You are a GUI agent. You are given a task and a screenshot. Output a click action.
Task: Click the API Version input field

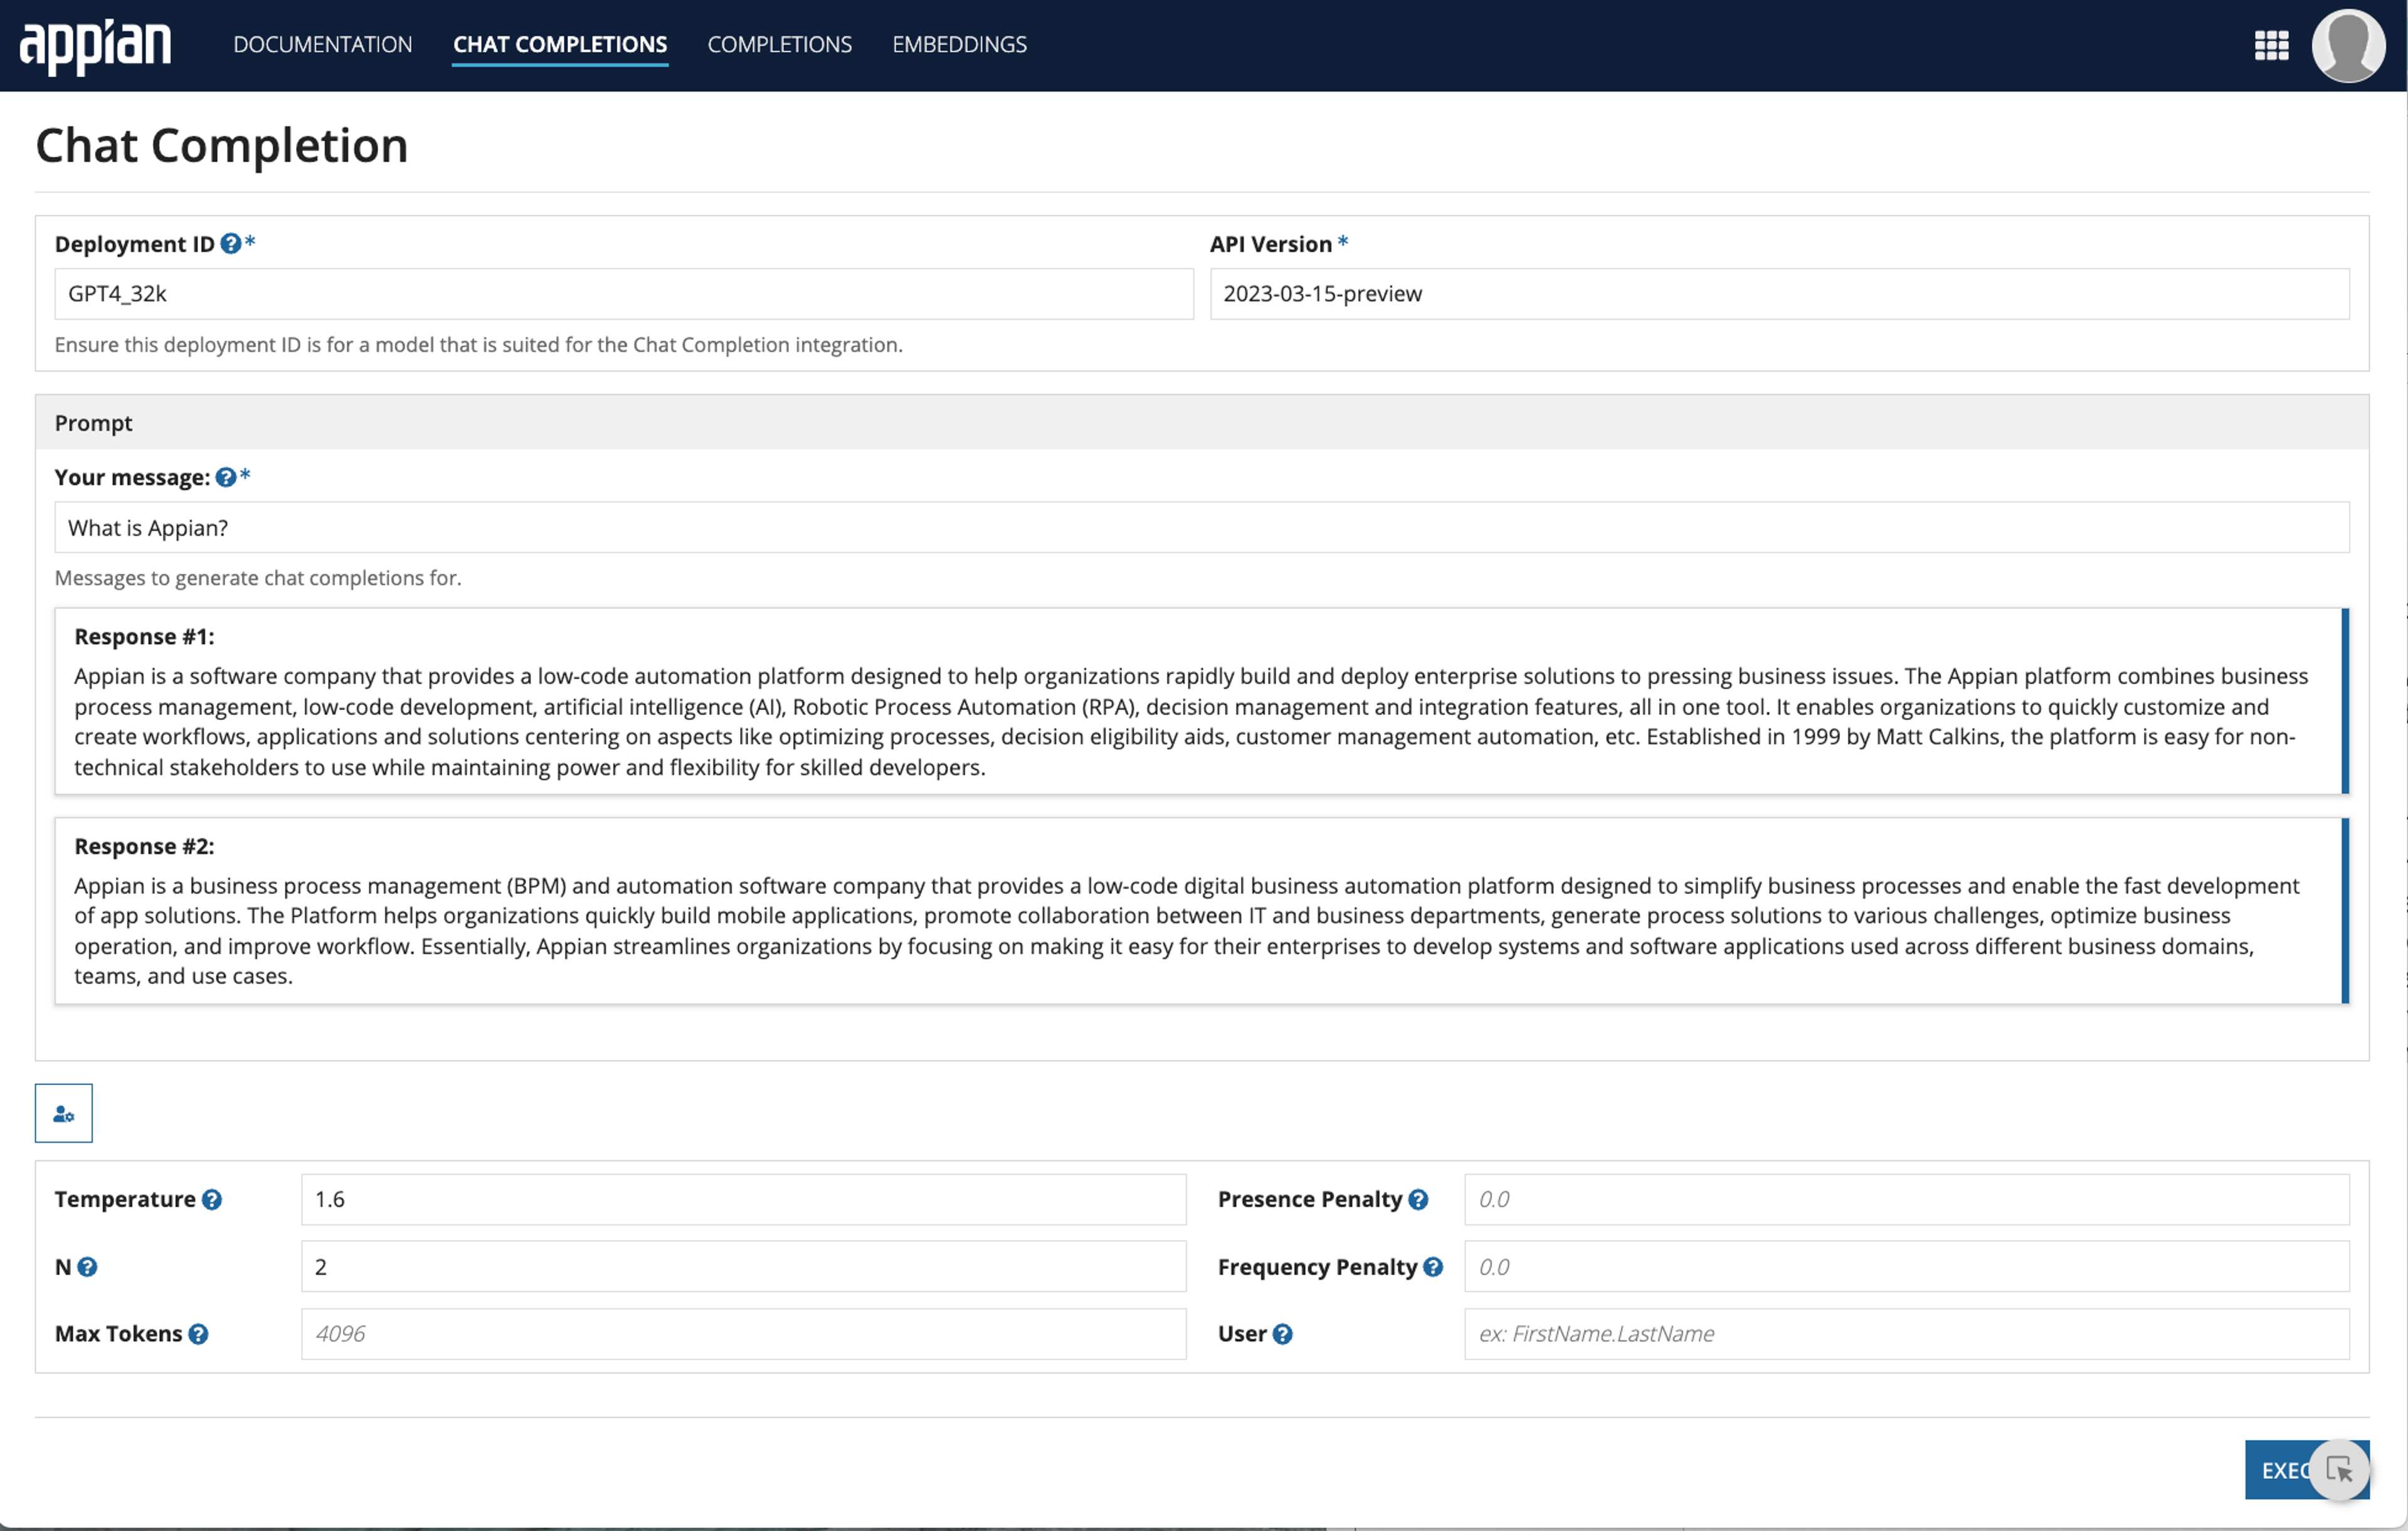pos(1780,294)
